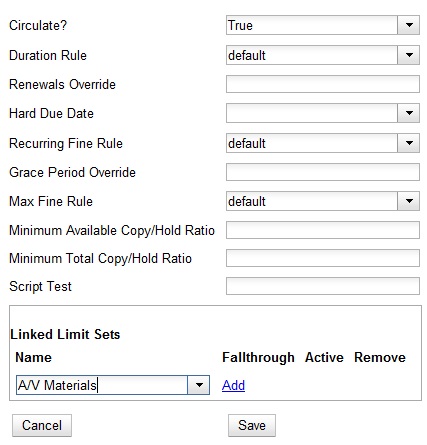Click the Script Test label
This screenshot has height=445, width=427.
coord(40,287)
